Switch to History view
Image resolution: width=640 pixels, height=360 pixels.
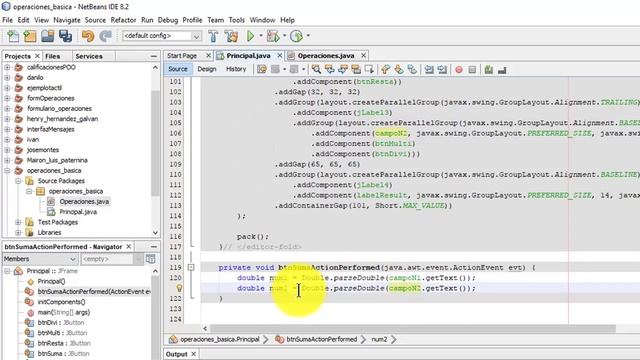pyautogui.click(x=236, y=69)
